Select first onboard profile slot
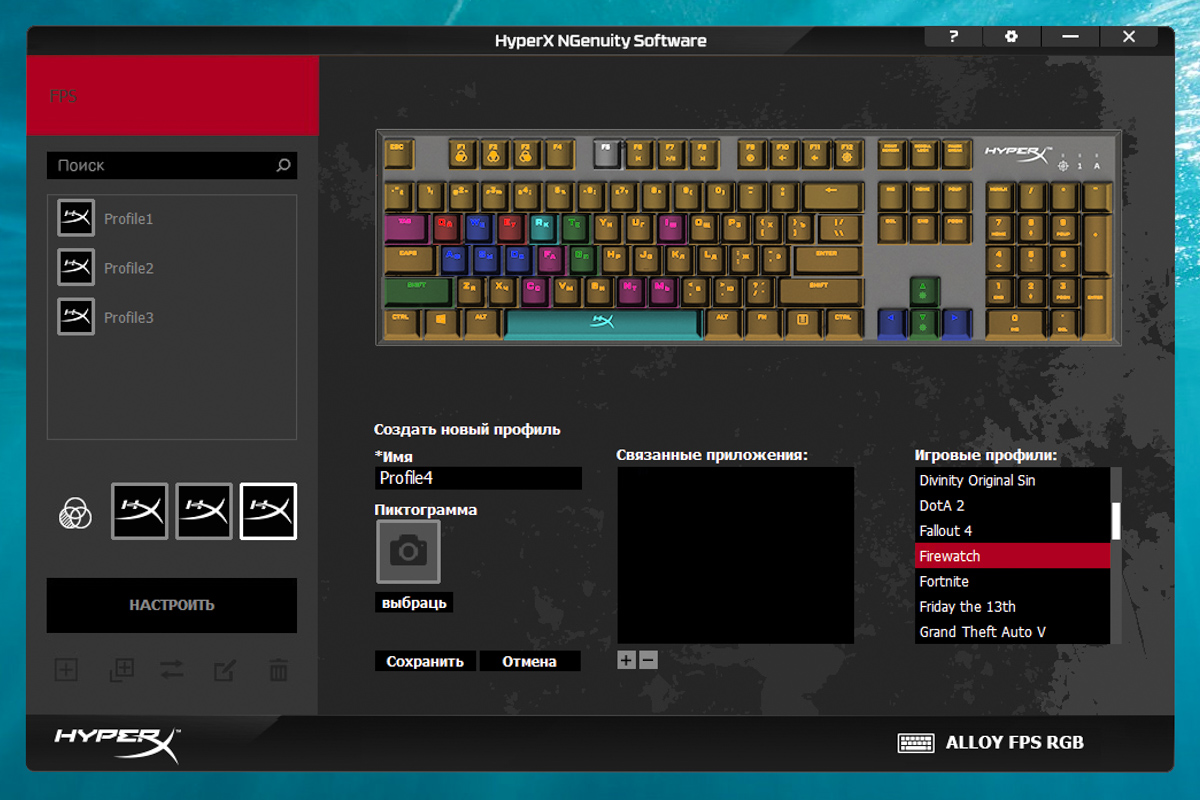The height and width of the screenshot is (800, 1200). click(140, 512)
